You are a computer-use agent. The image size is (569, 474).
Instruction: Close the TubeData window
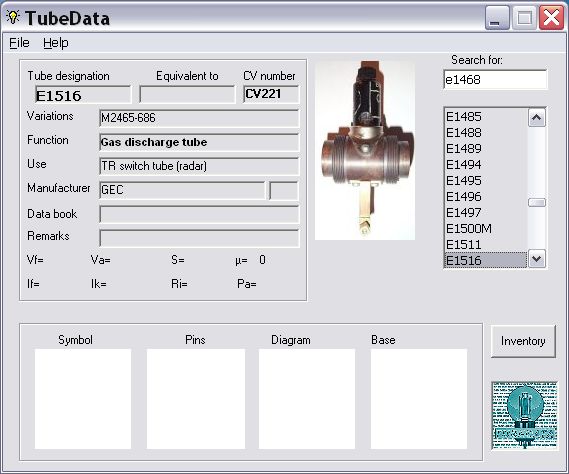pyautogui.click(x=551, y=18)
